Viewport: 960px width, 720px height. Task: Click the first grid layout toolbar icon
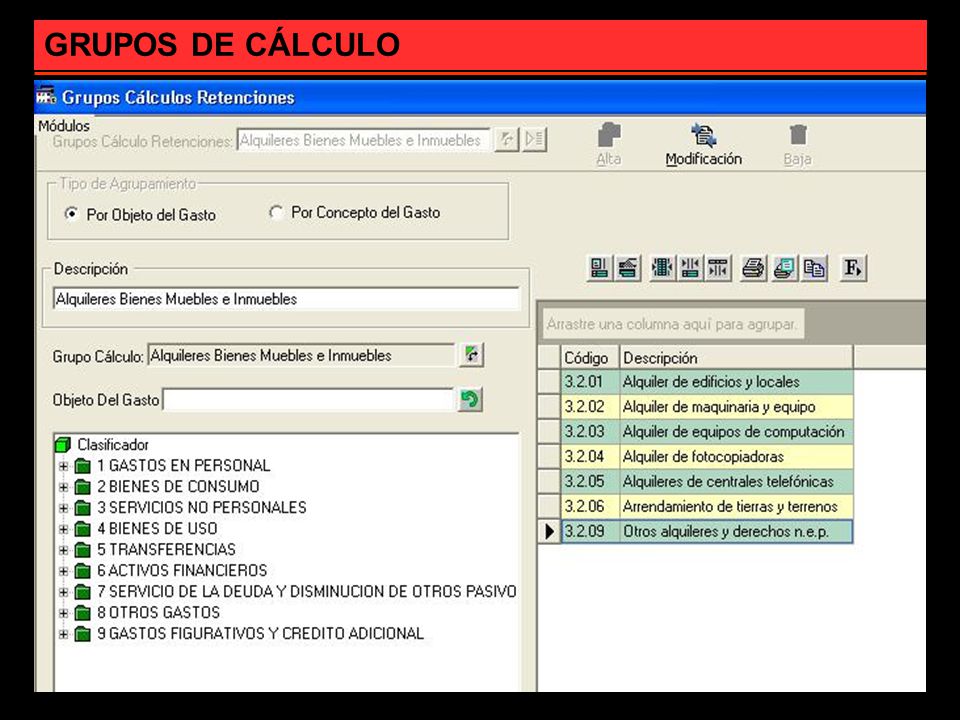[x=599, y=268]
